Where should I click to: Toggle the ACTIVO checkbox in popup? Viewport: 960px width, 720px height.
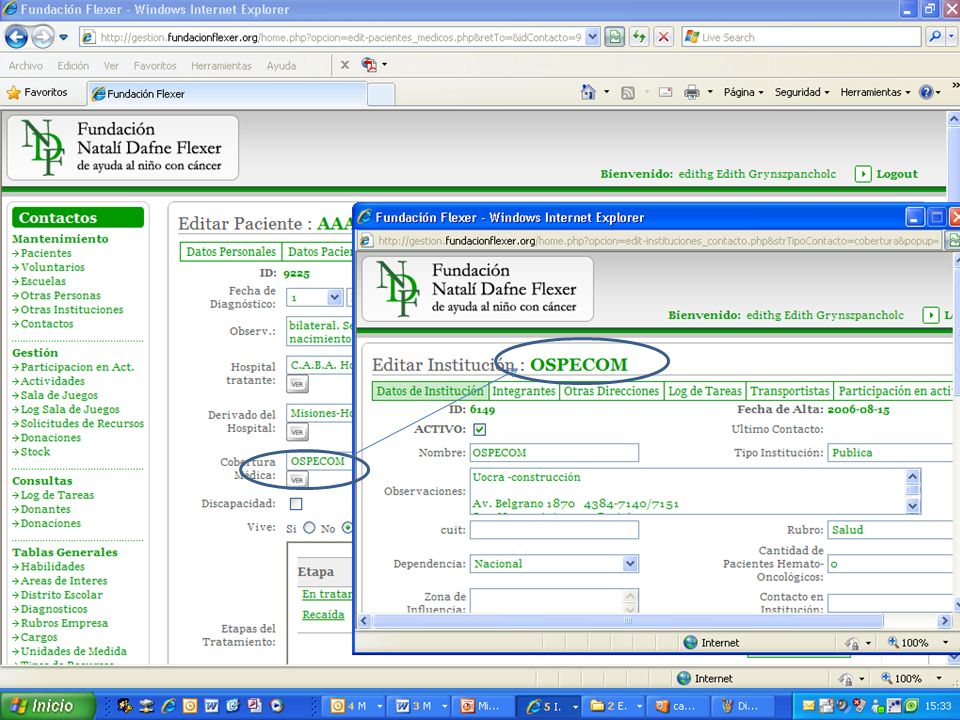(x=479, y=430)
